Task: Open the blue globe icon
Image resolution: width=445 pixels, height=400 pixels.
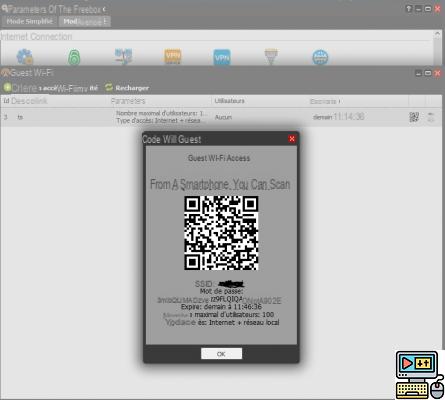Action: click(320, 57)
